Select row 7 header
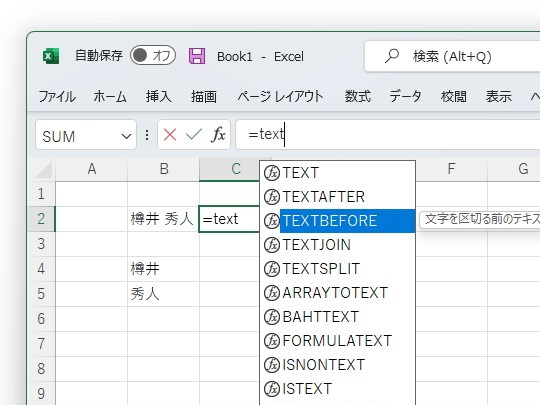This screenshot has height=405, width=540. coord(41,344)
